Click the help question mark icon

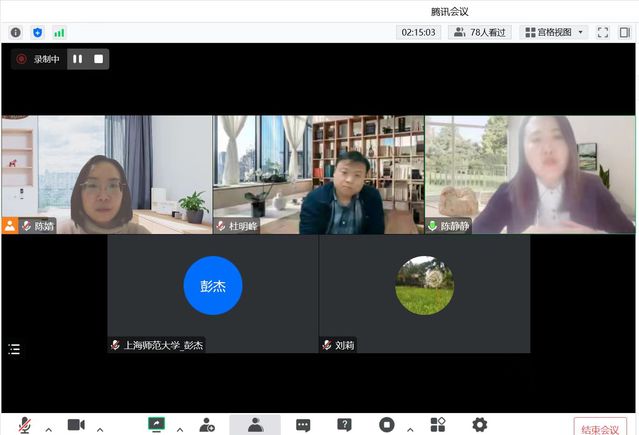[x=344, y=425]
